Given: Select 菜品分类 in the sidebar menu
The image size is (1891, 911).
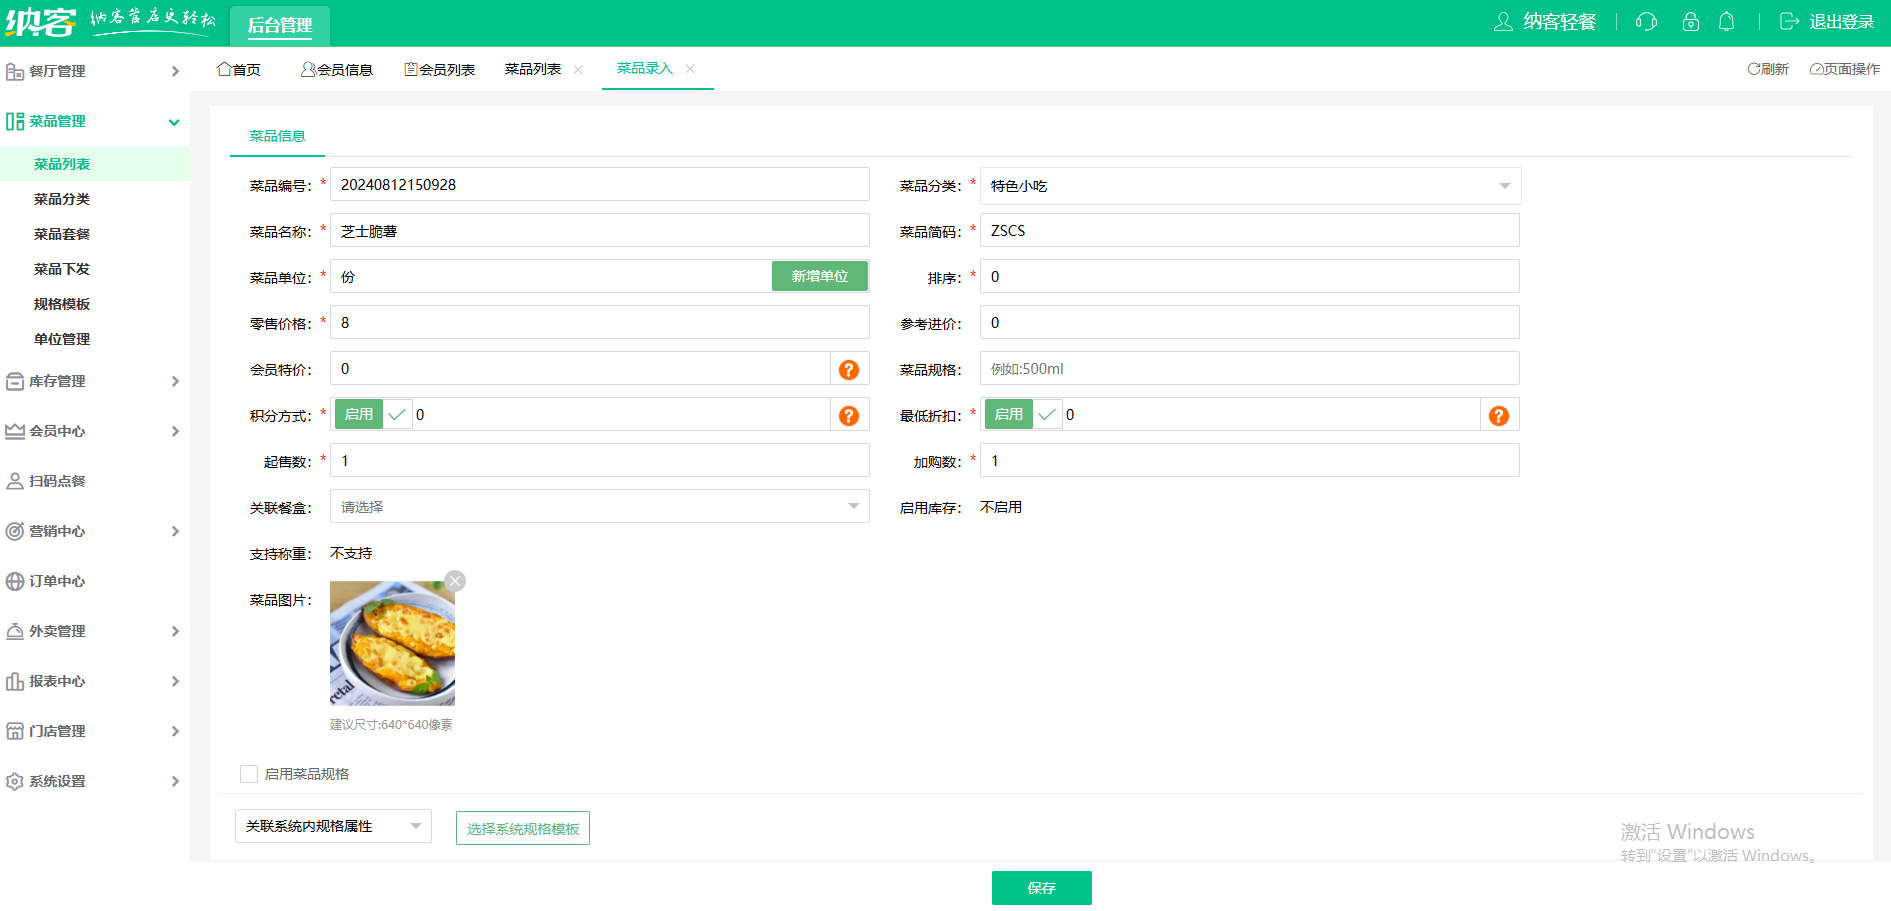Looking at the screenshot, I should coord(62,199).
